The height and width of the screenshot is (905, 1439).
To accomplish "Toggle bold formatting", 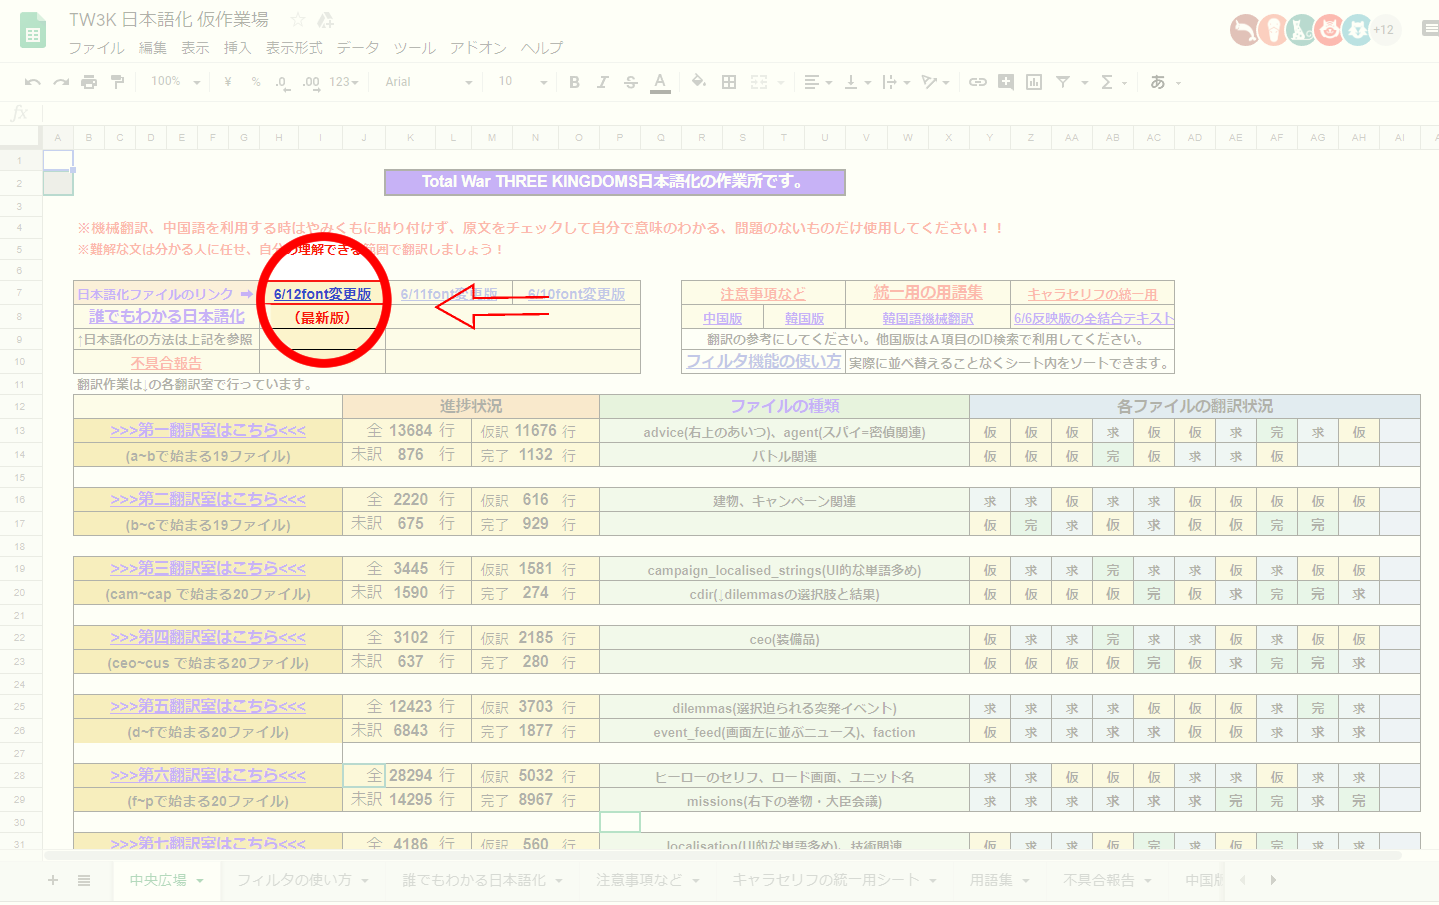I will coord(574,82).
